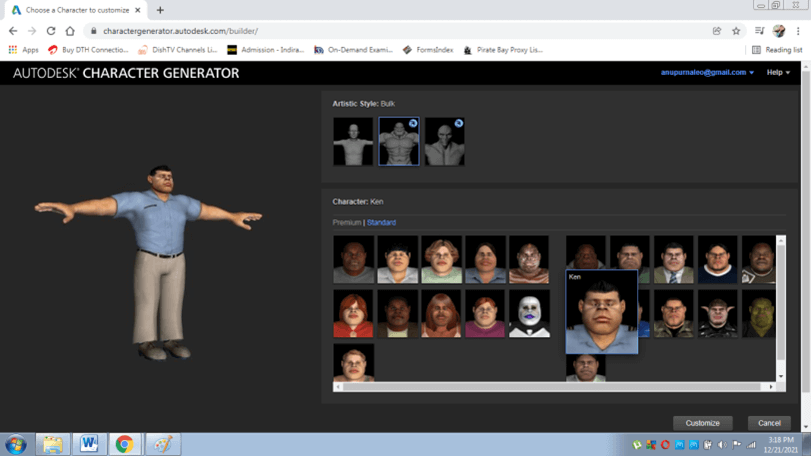Open the anupurnaleo@gmail.com account dropdown
The width and height of the screenshot is (811, 456).
pos(707,72)
